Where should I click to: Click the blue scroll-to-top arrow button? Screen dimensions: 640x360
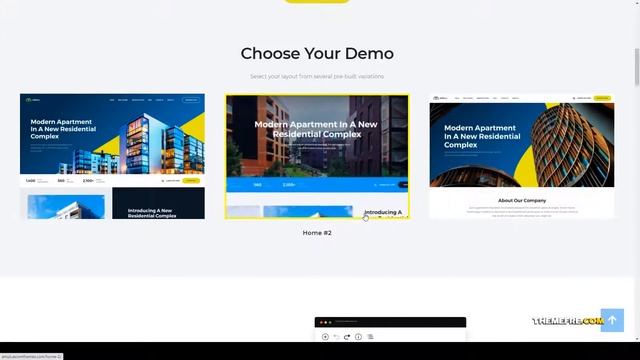612,320
